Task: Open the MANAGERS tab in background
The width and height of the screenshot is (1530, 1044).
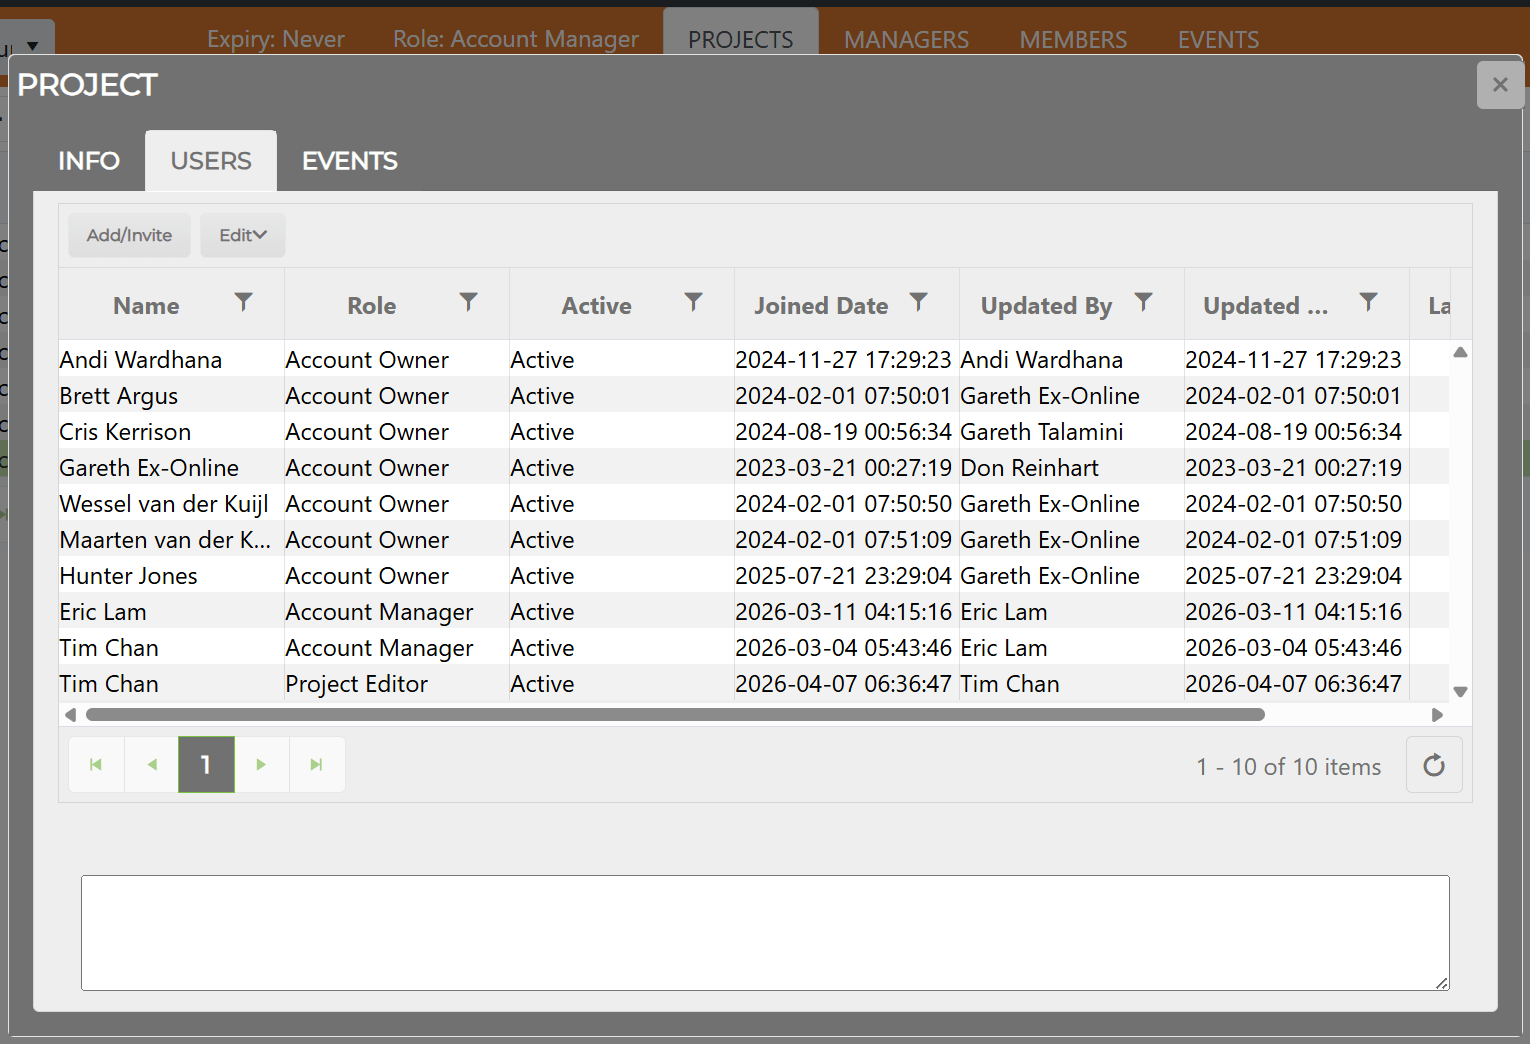Action: point(906,39)
